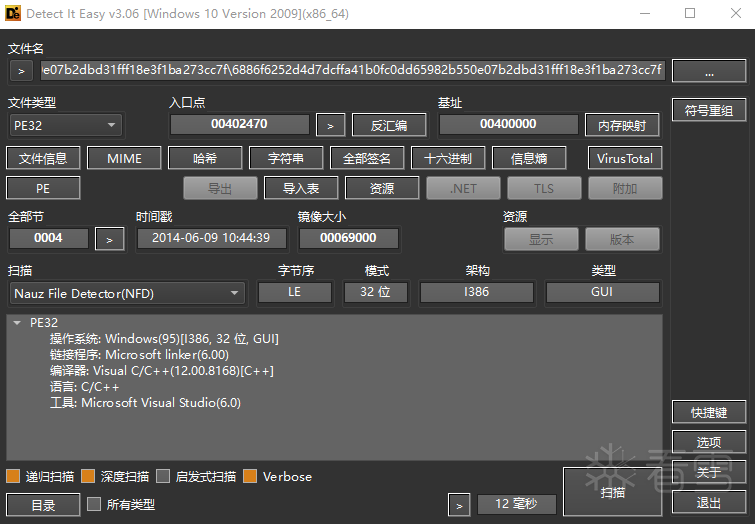
Task: Click the browse file button labeled ...
Action: 709,71
